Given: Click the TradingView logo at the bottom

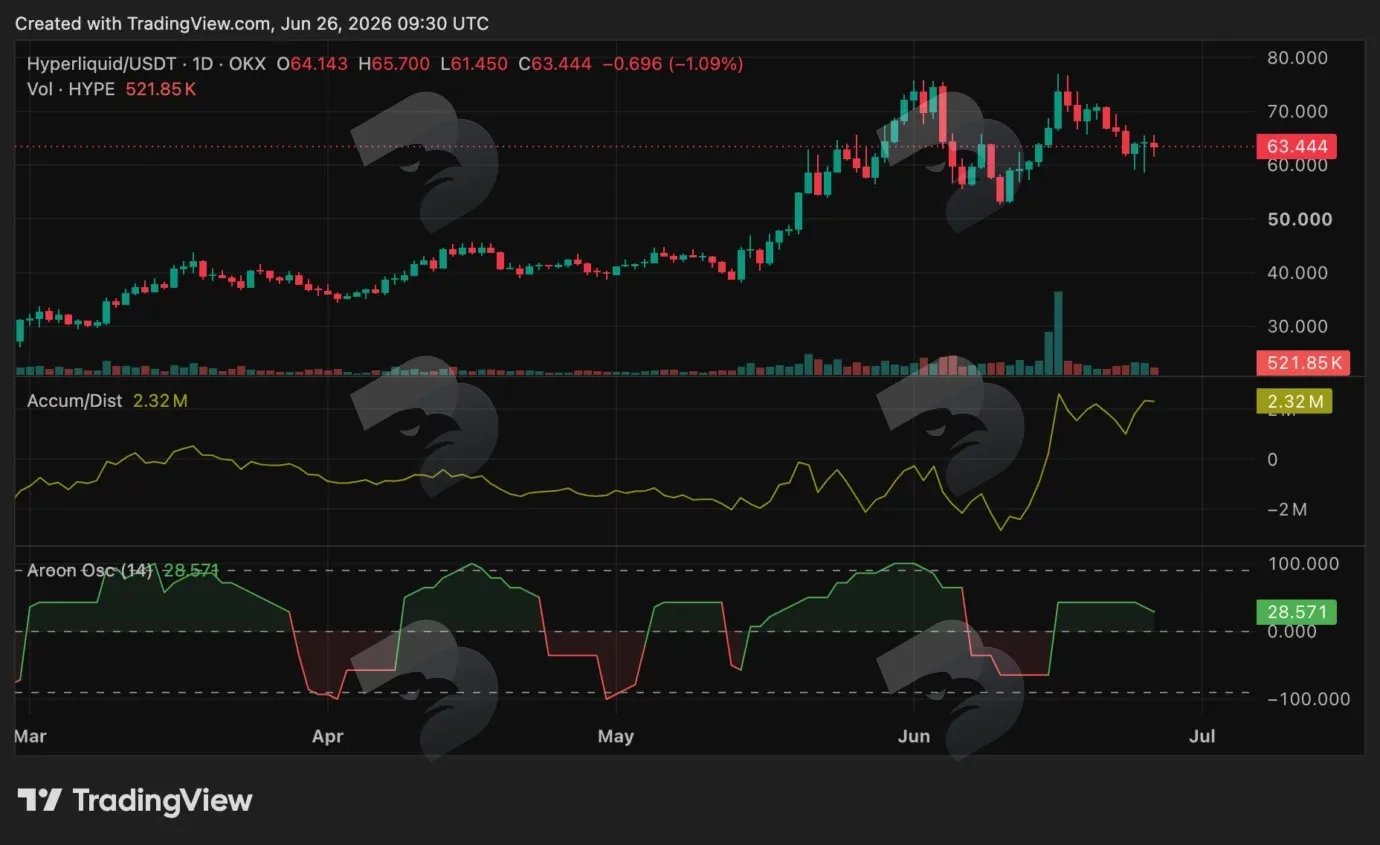Looking at the screenshot, I should point(135,801).
